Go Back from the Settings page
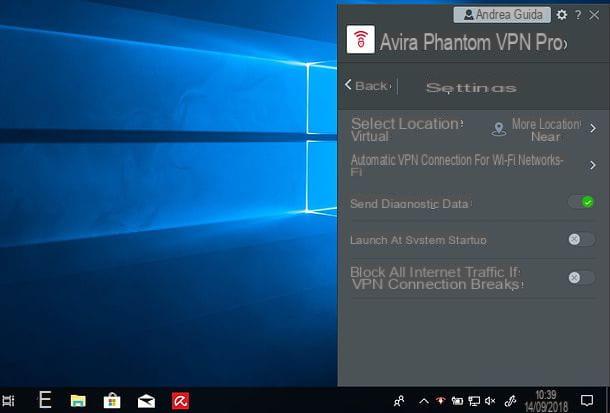The image size is (610, 413). pyautogui.click(x=368, y=86)
